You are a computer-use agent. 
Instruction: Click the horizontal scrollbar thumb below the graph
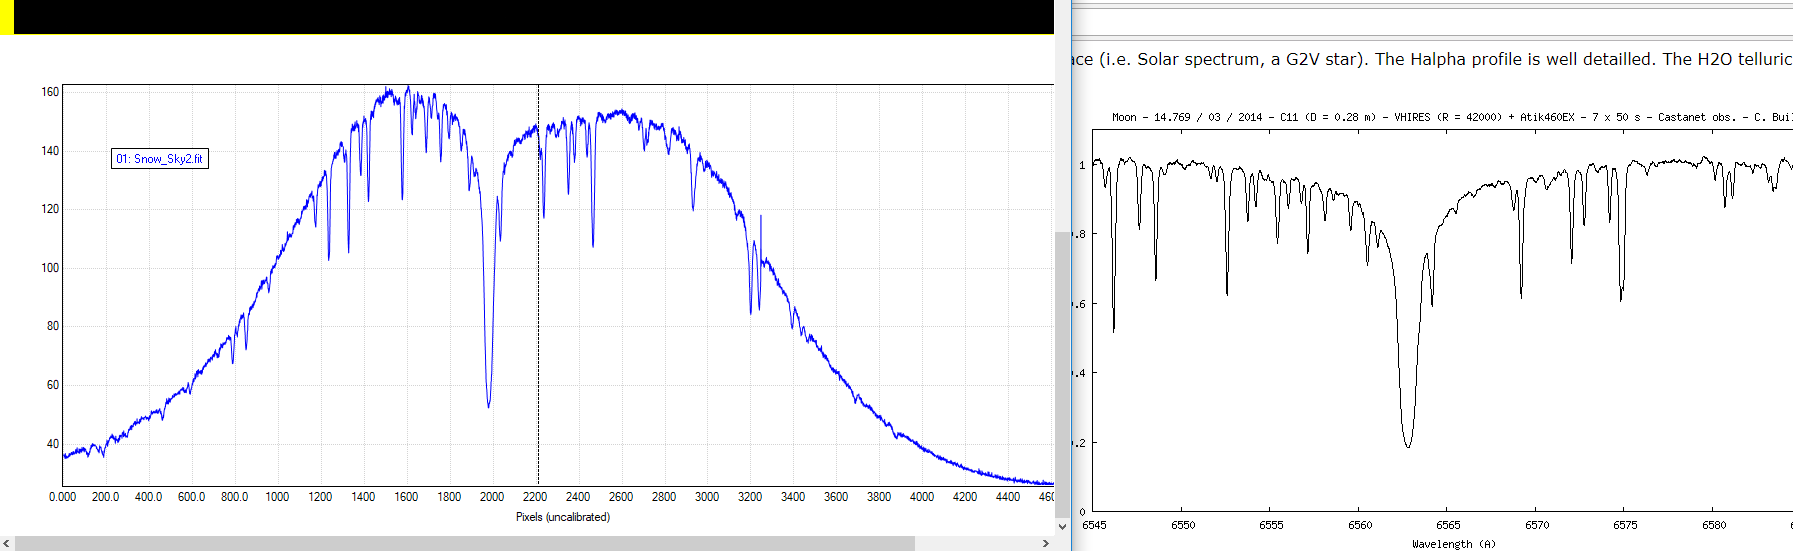pyautogui.click(x=465, y=543)
